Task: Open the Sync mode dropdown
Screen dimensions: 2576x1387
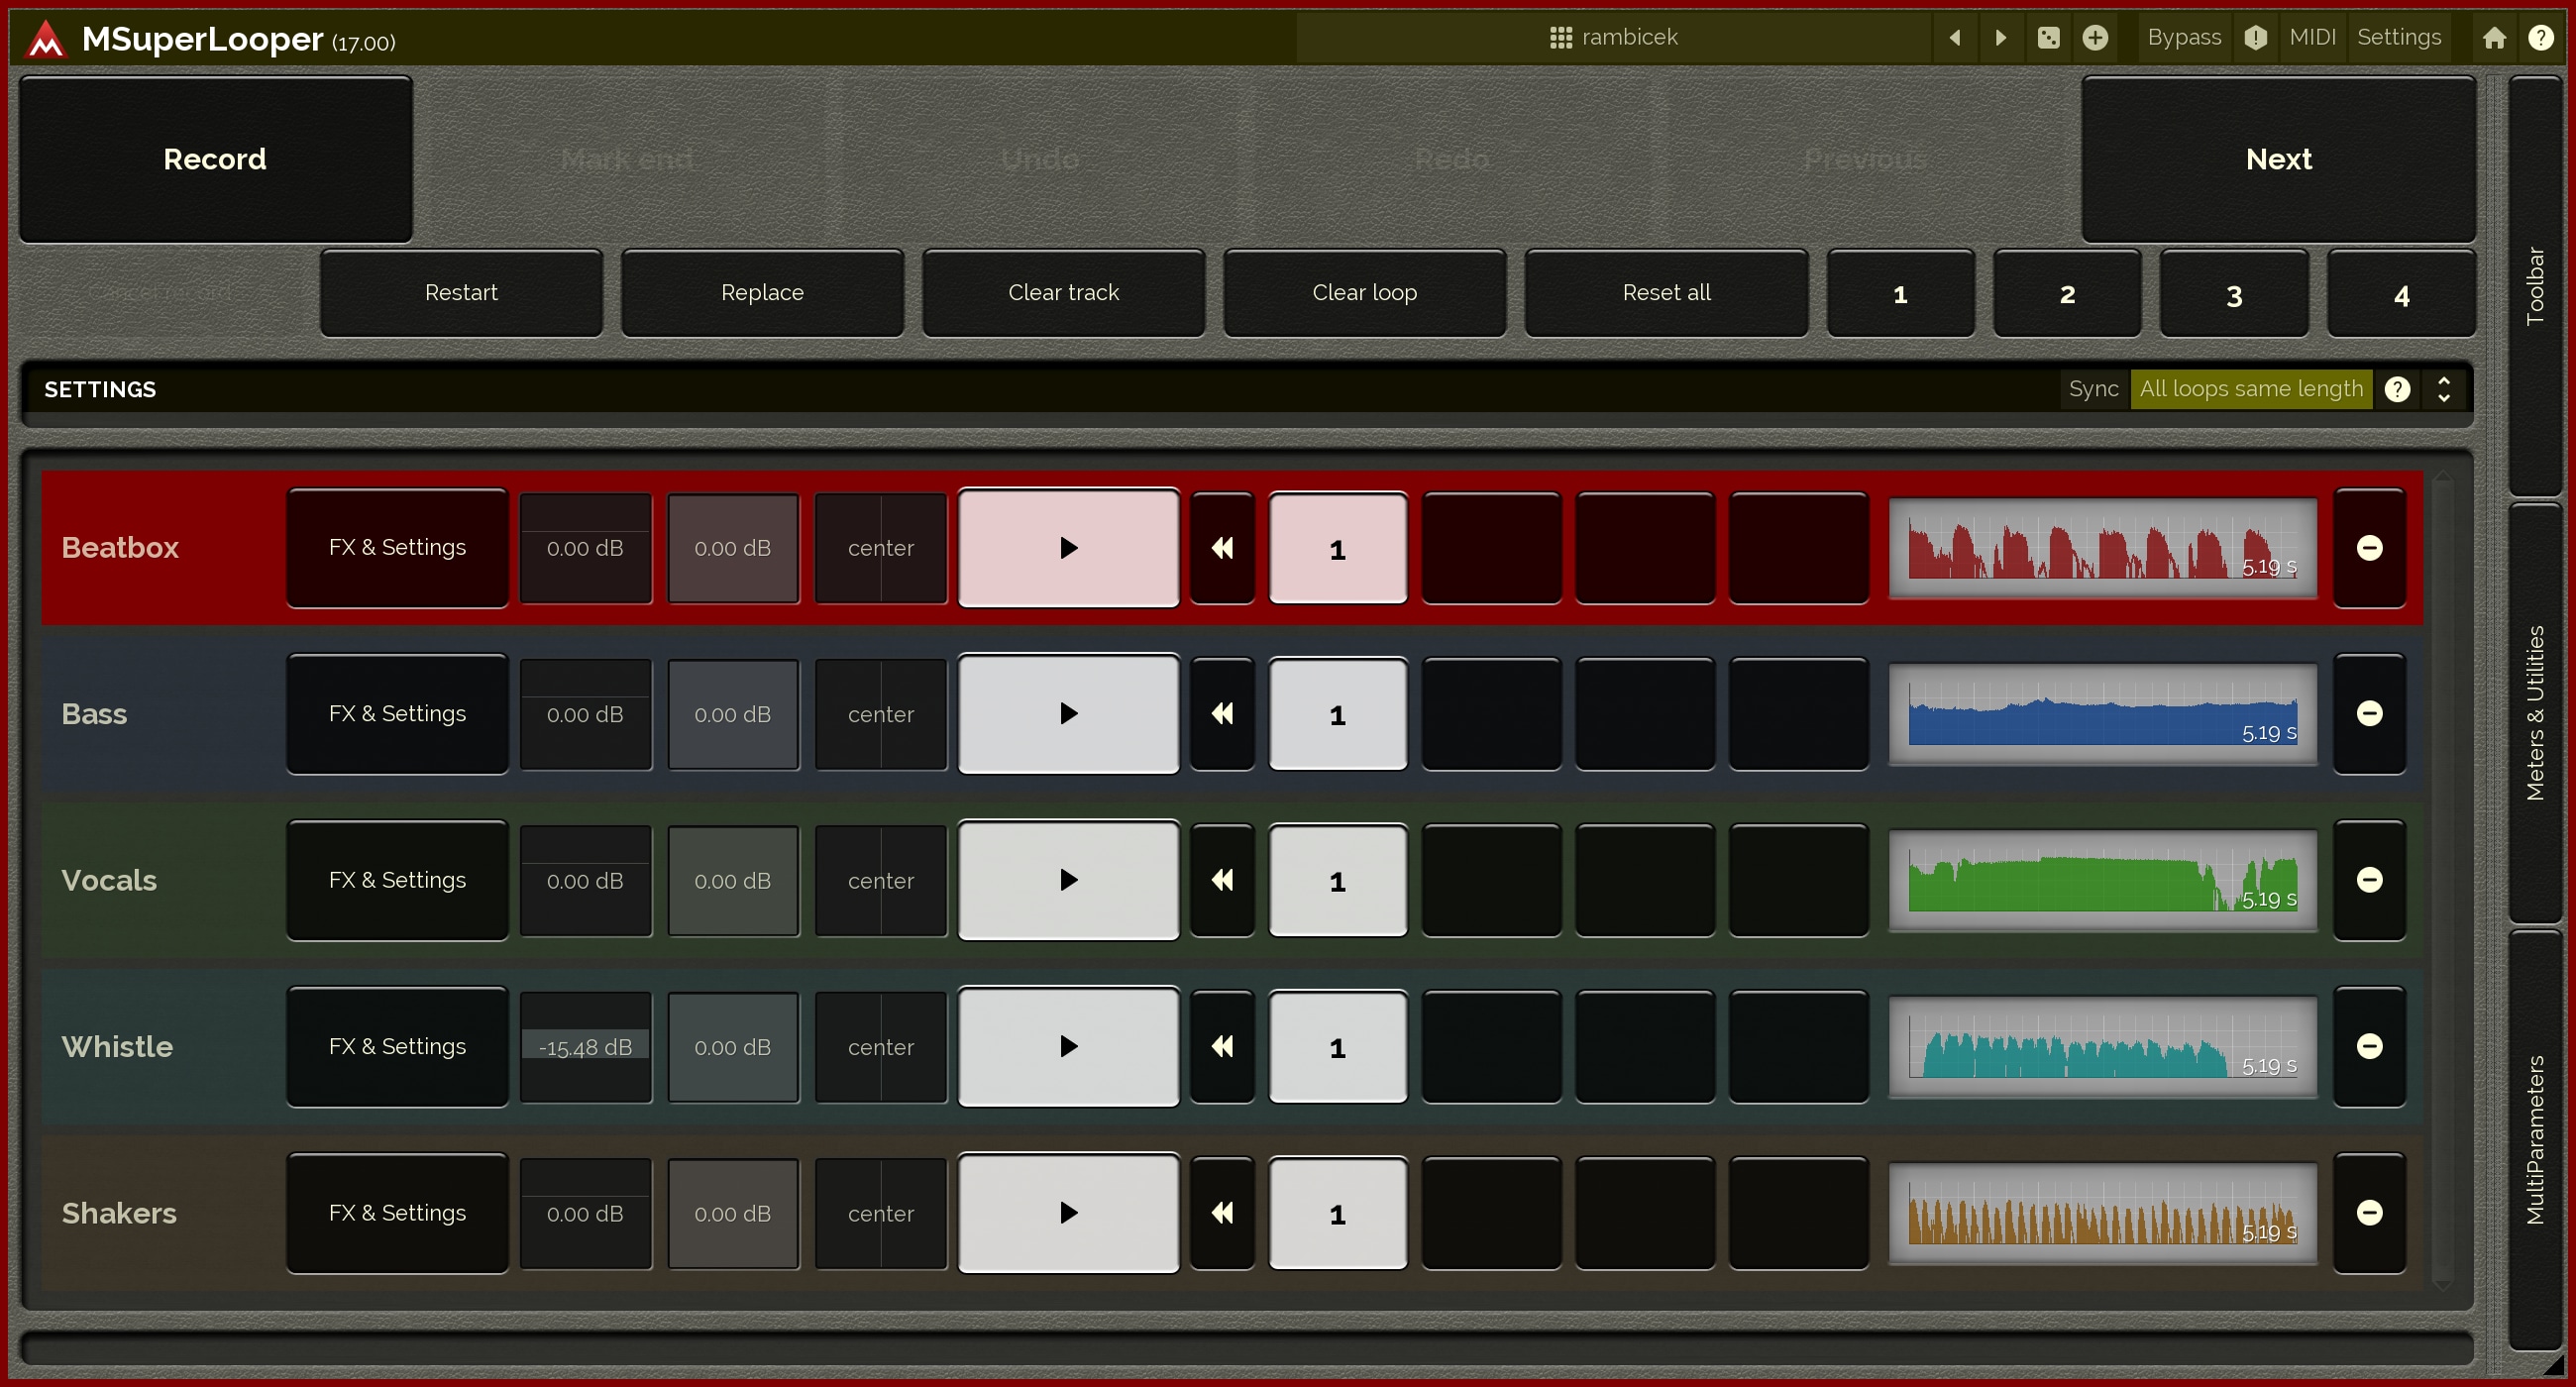Action: pyautogui.click(x=2250, y=389)
